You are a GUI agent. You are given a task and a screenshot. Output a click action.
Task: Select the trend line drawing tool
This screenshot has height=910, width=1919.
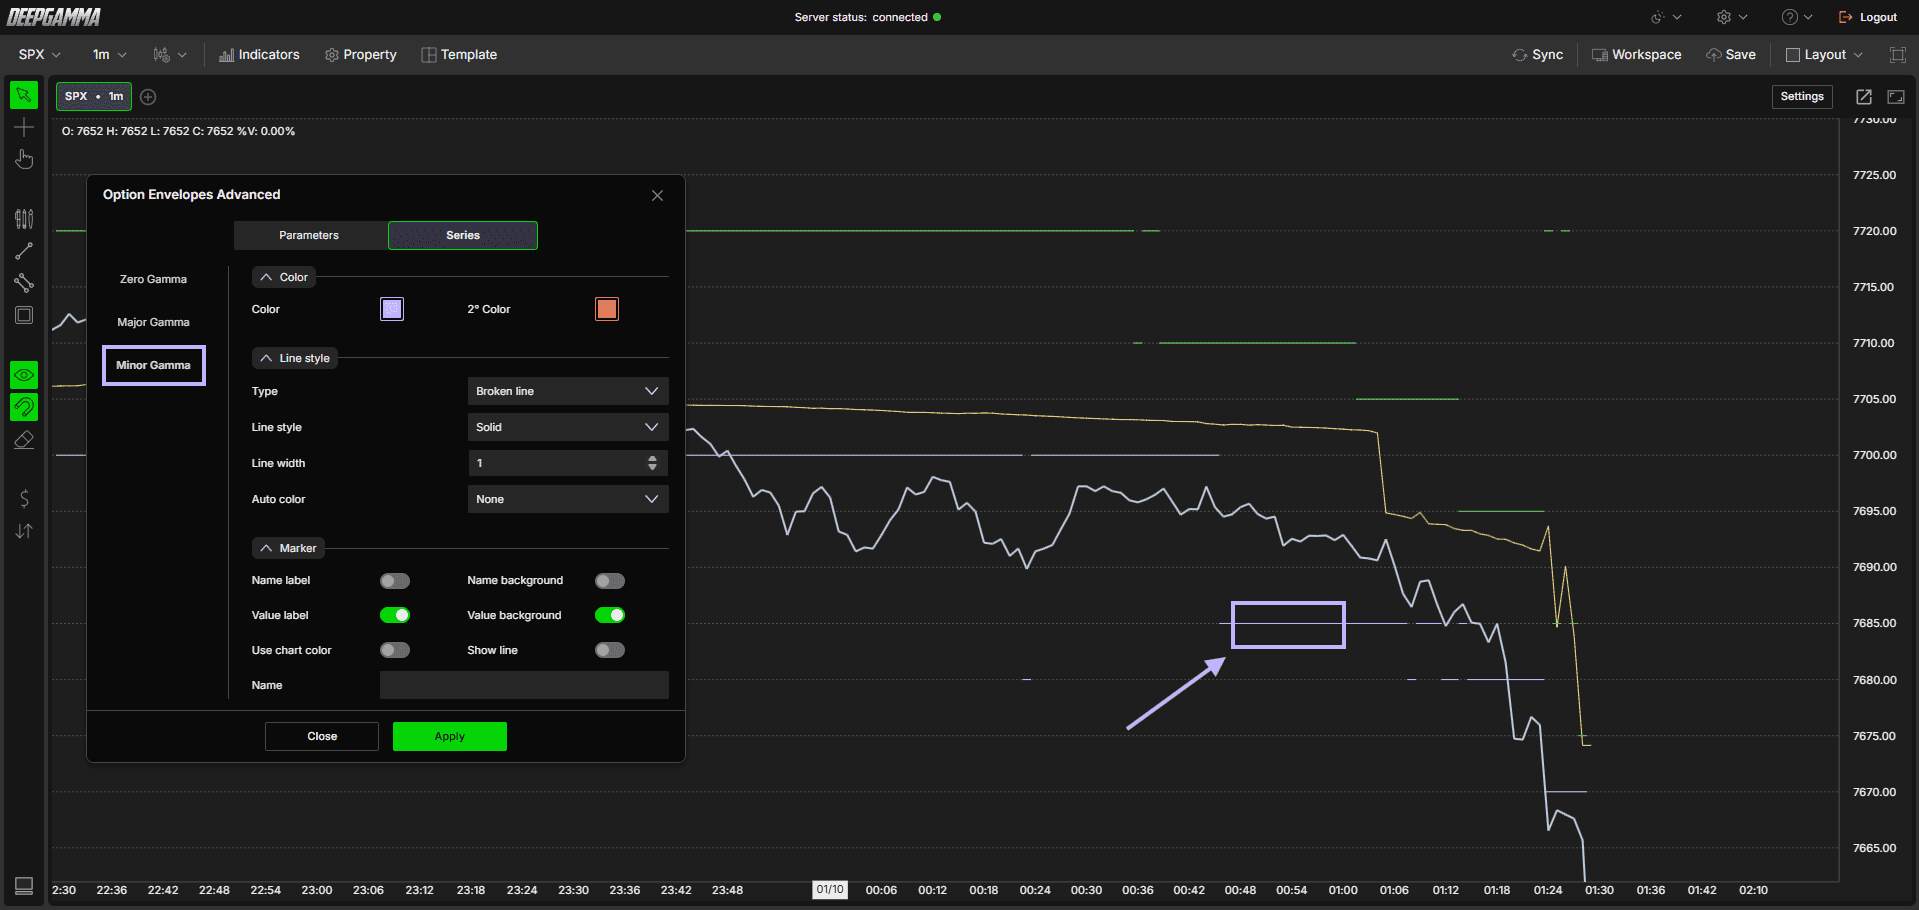coord(24,251)
